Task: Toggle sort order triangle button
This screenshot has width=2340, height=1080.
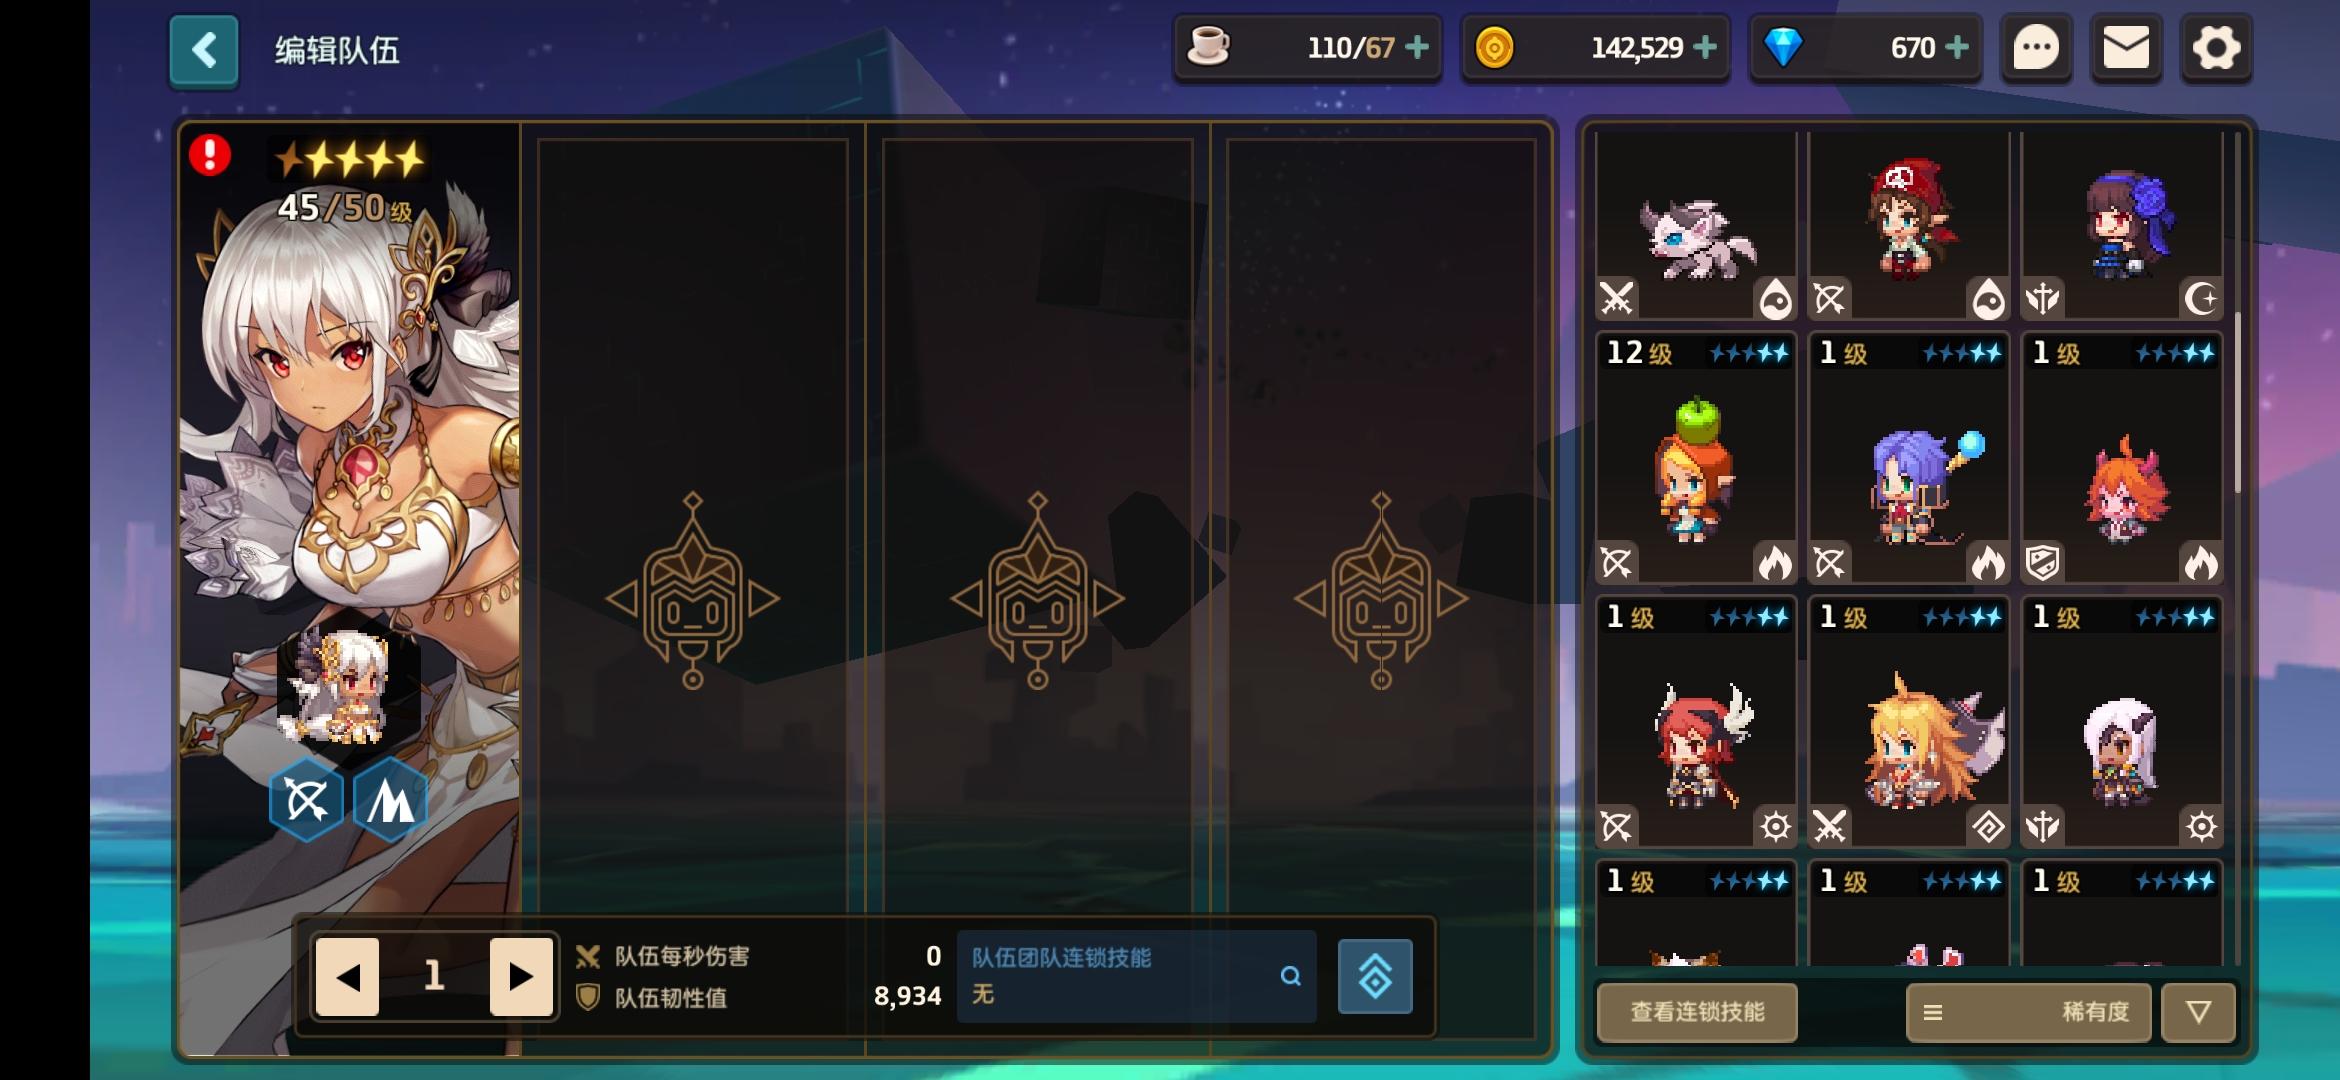Action: (x=2198, y=1012)
